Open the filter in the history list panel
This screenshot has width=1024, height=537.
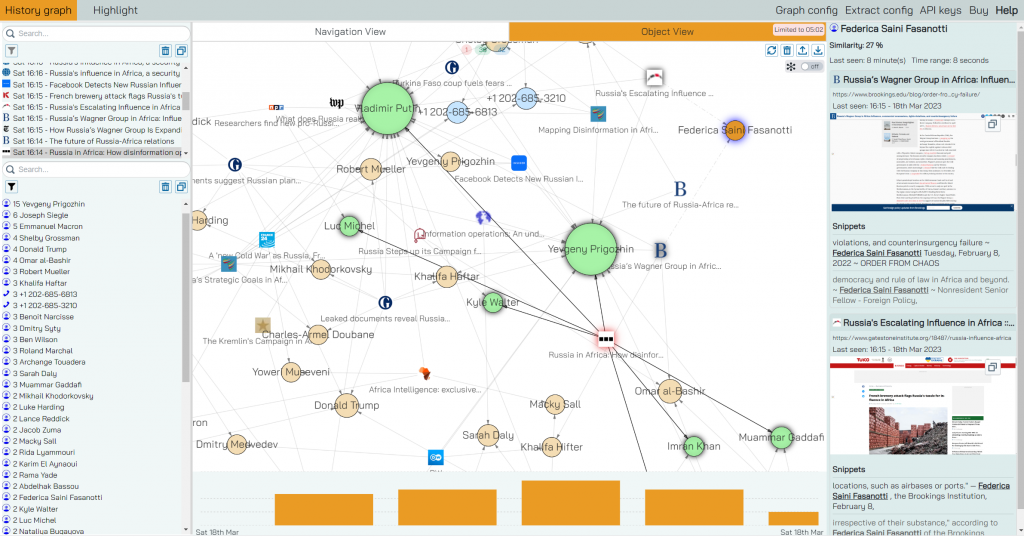(x=11, y=51)
